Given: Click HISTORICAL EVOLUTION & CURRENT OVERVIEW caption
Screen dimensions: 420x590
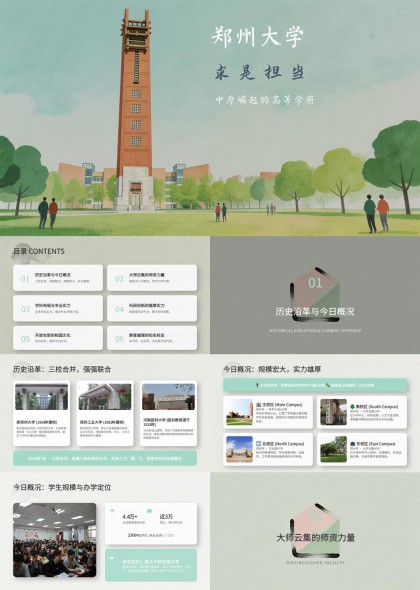Looking at the screenshot, I should click(x=315, y=330).
